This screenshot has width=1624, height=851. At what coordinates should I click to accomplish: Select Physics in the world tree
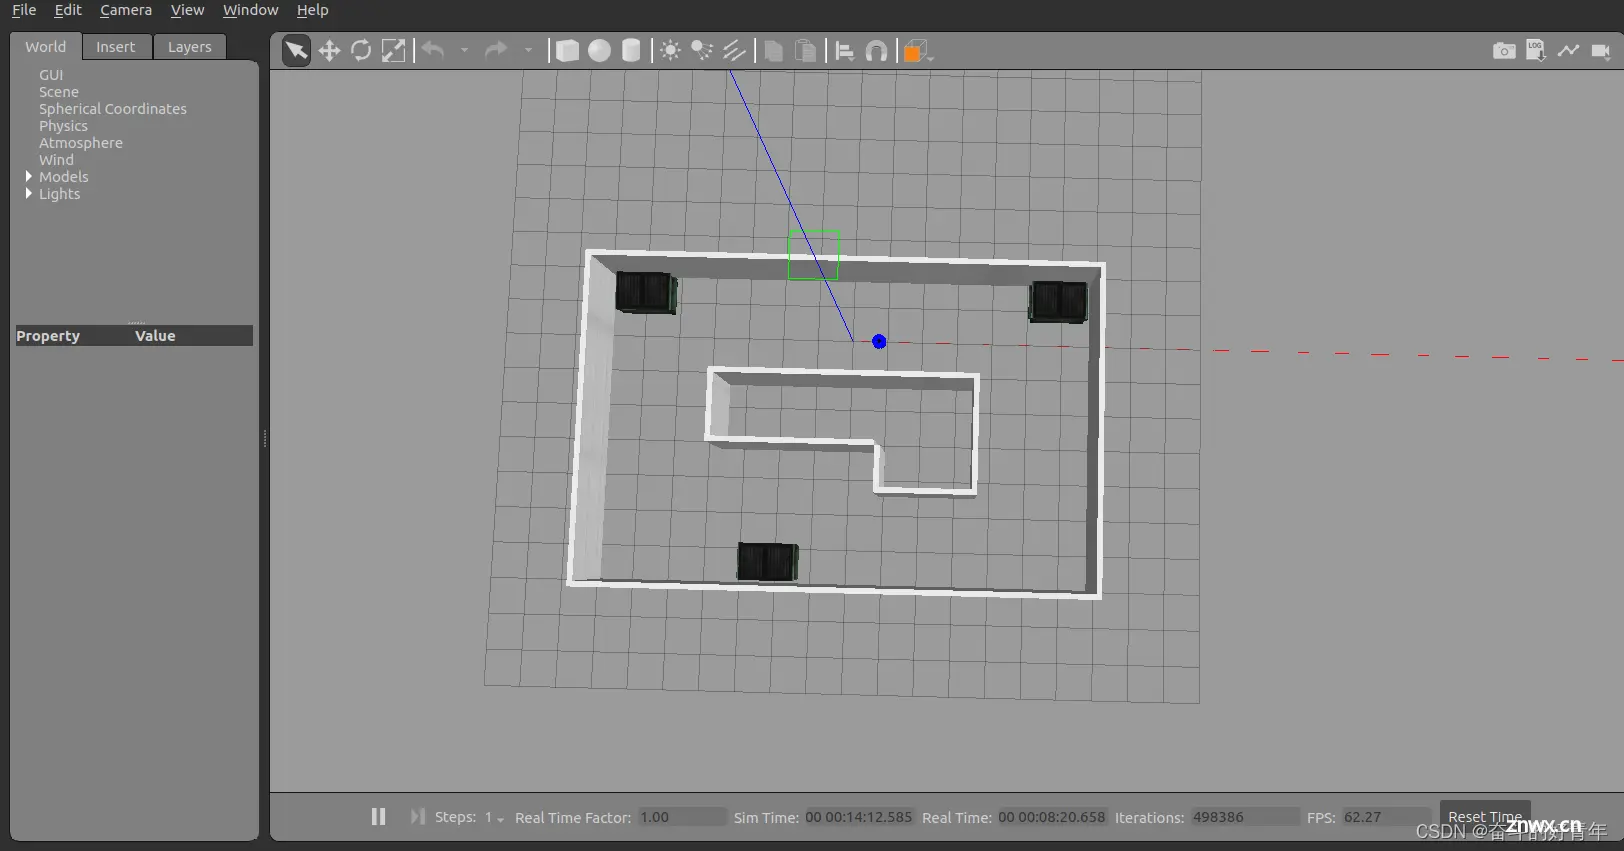pyautogui.click(x=63, y=126)
